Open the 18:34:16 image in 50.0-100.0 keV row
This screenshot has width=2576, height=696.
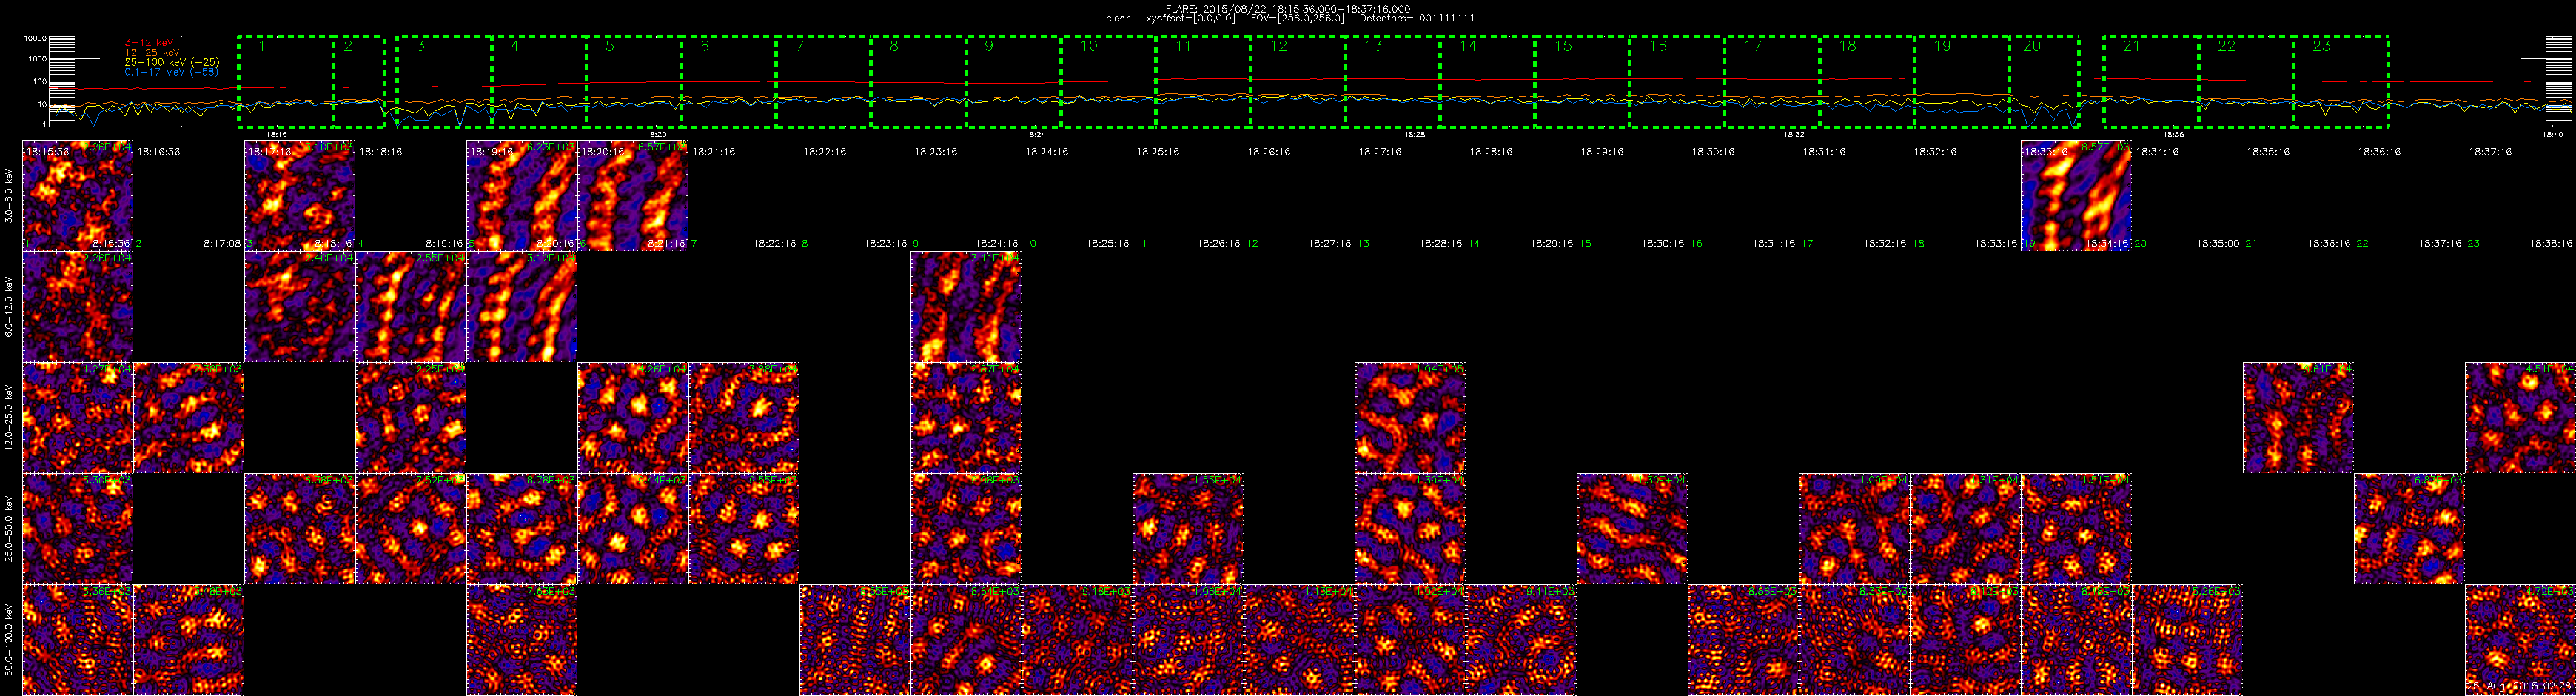coord(2187,640)
